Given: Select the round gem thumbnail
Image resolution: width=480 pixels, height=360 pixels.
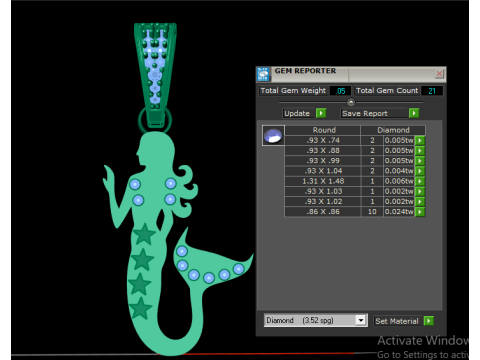Looking at the screenshot, I should [273, 135].
